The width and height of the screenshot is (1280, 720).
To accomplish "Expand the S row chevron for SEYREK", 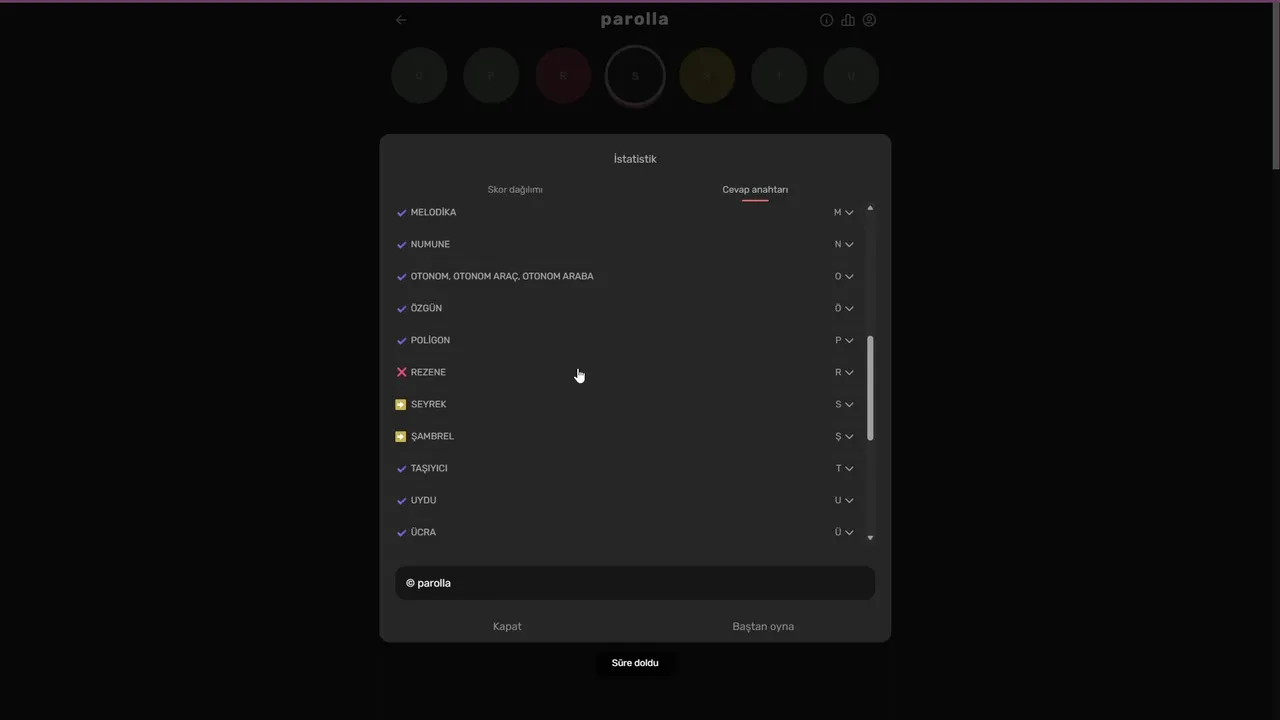I will click(x=849, y=405).
